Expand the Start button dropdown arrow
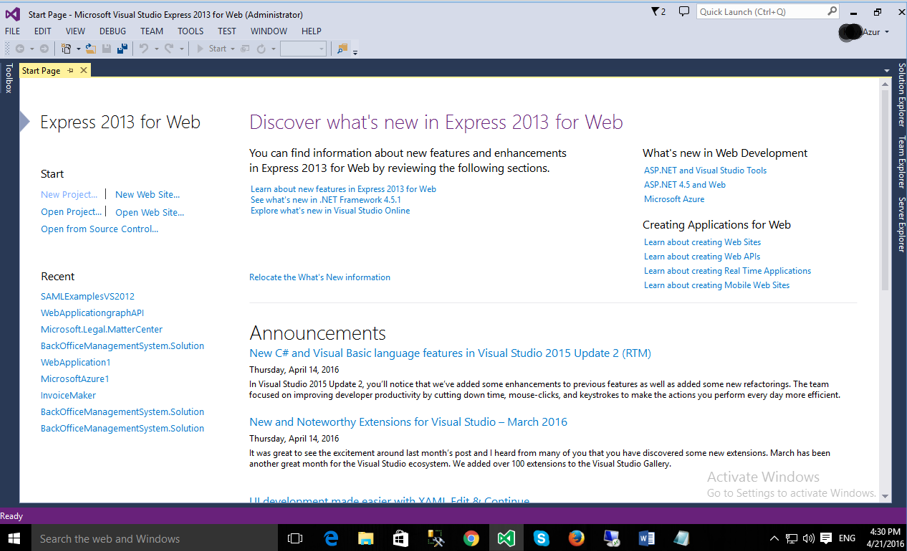The image size is (907, 551). pyautogui.click(x=233, y=49)
